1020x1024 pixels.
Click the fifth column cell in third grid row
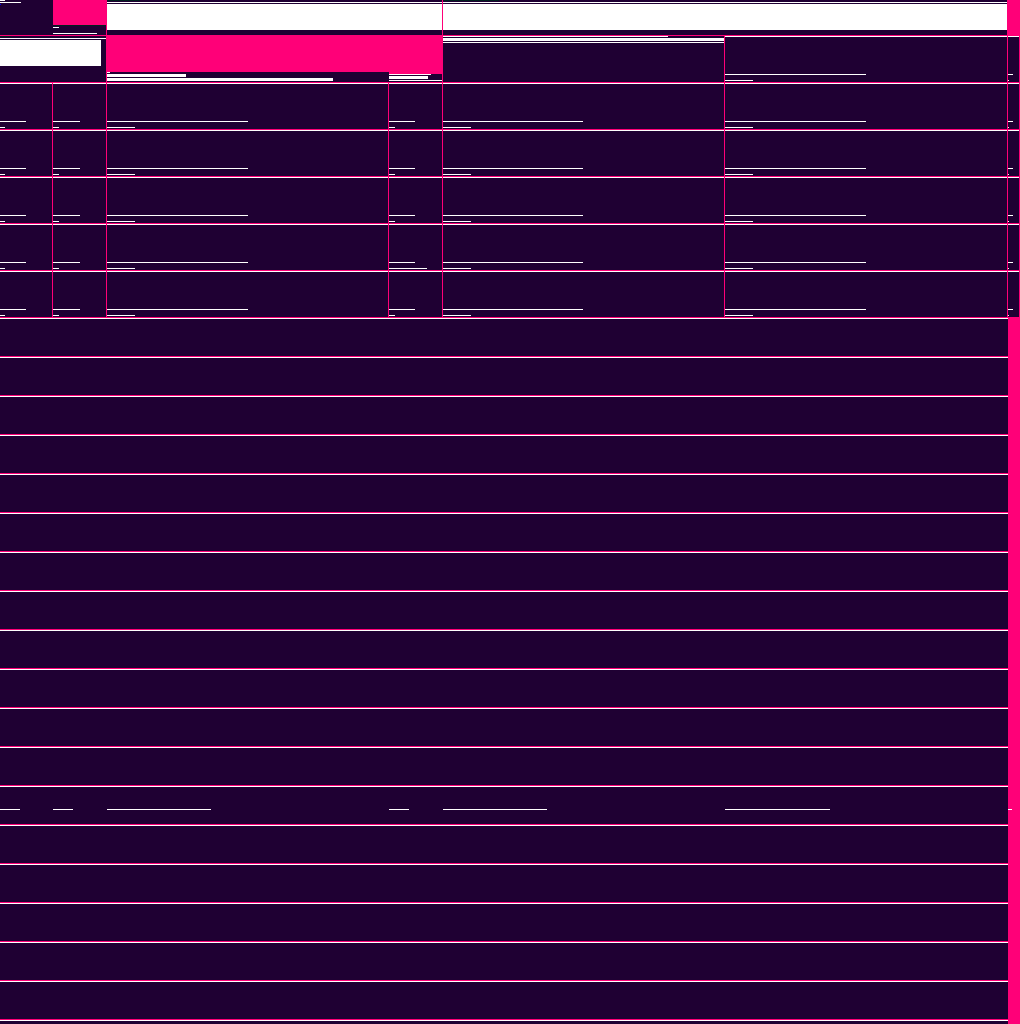583,200
